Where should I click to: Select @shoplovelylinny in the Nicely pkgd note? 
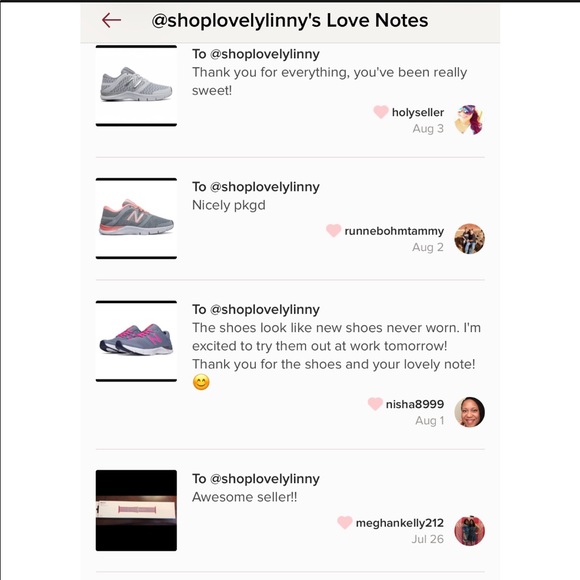tap(264, 187)
